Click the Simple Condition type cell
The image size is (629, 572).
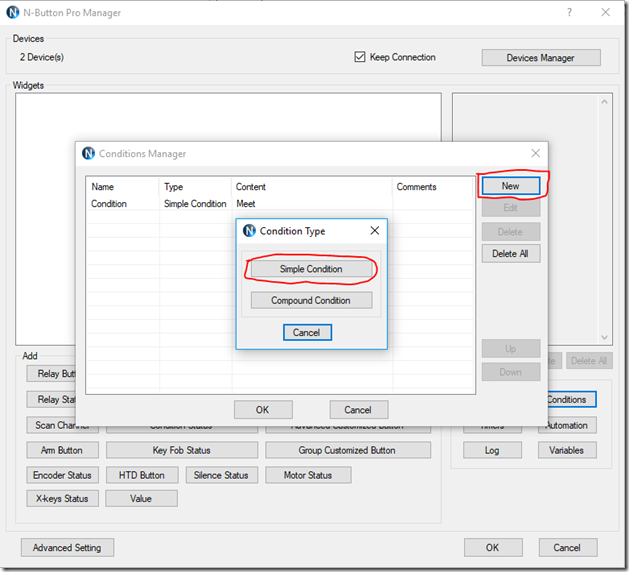tap(195, 204)
